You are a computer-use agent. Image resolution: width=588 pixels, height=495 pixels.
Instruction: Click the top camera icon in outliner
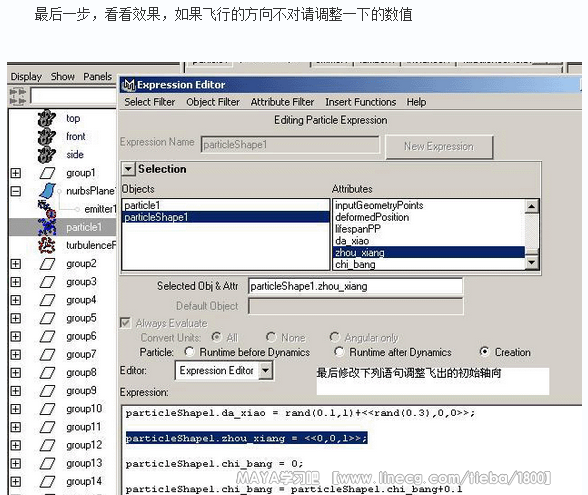tap(46, 118)
